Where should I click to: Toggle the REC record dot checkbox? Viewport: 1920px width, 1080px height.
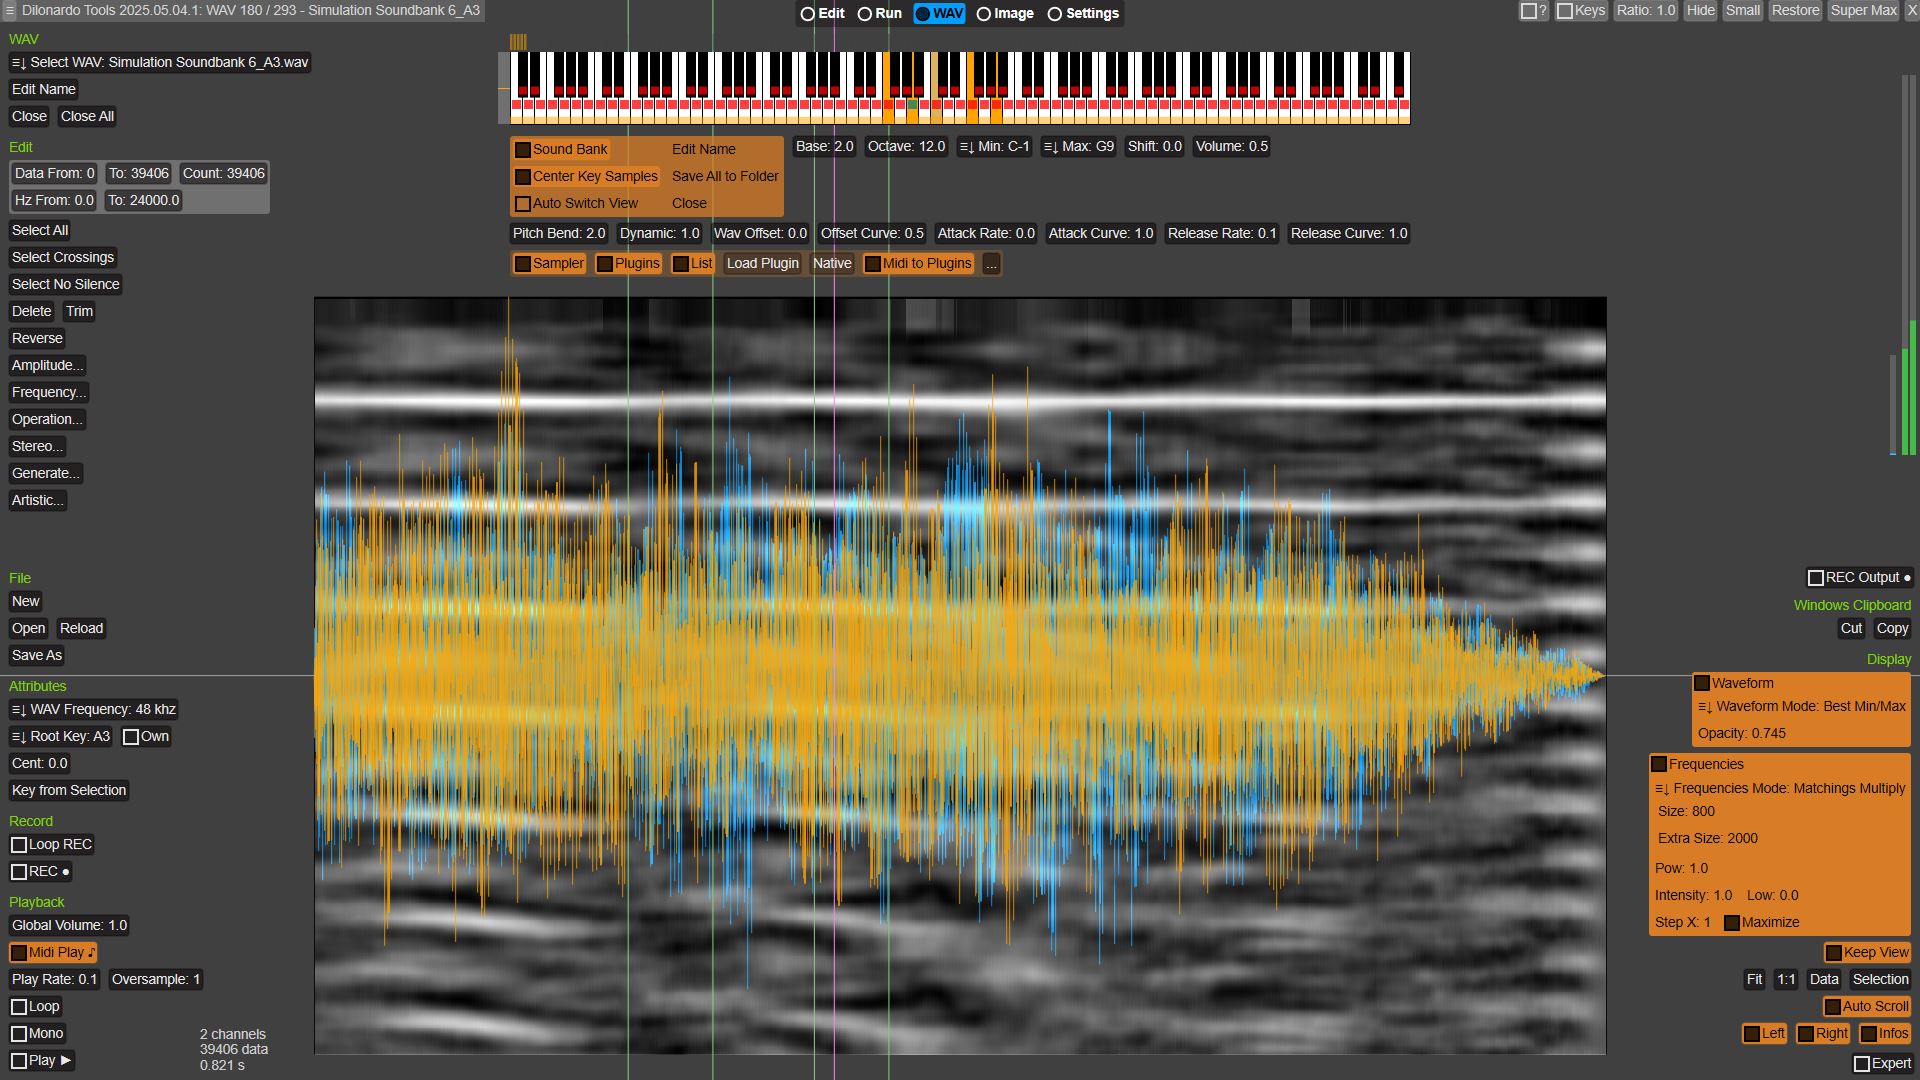click(x=19, y=872)
